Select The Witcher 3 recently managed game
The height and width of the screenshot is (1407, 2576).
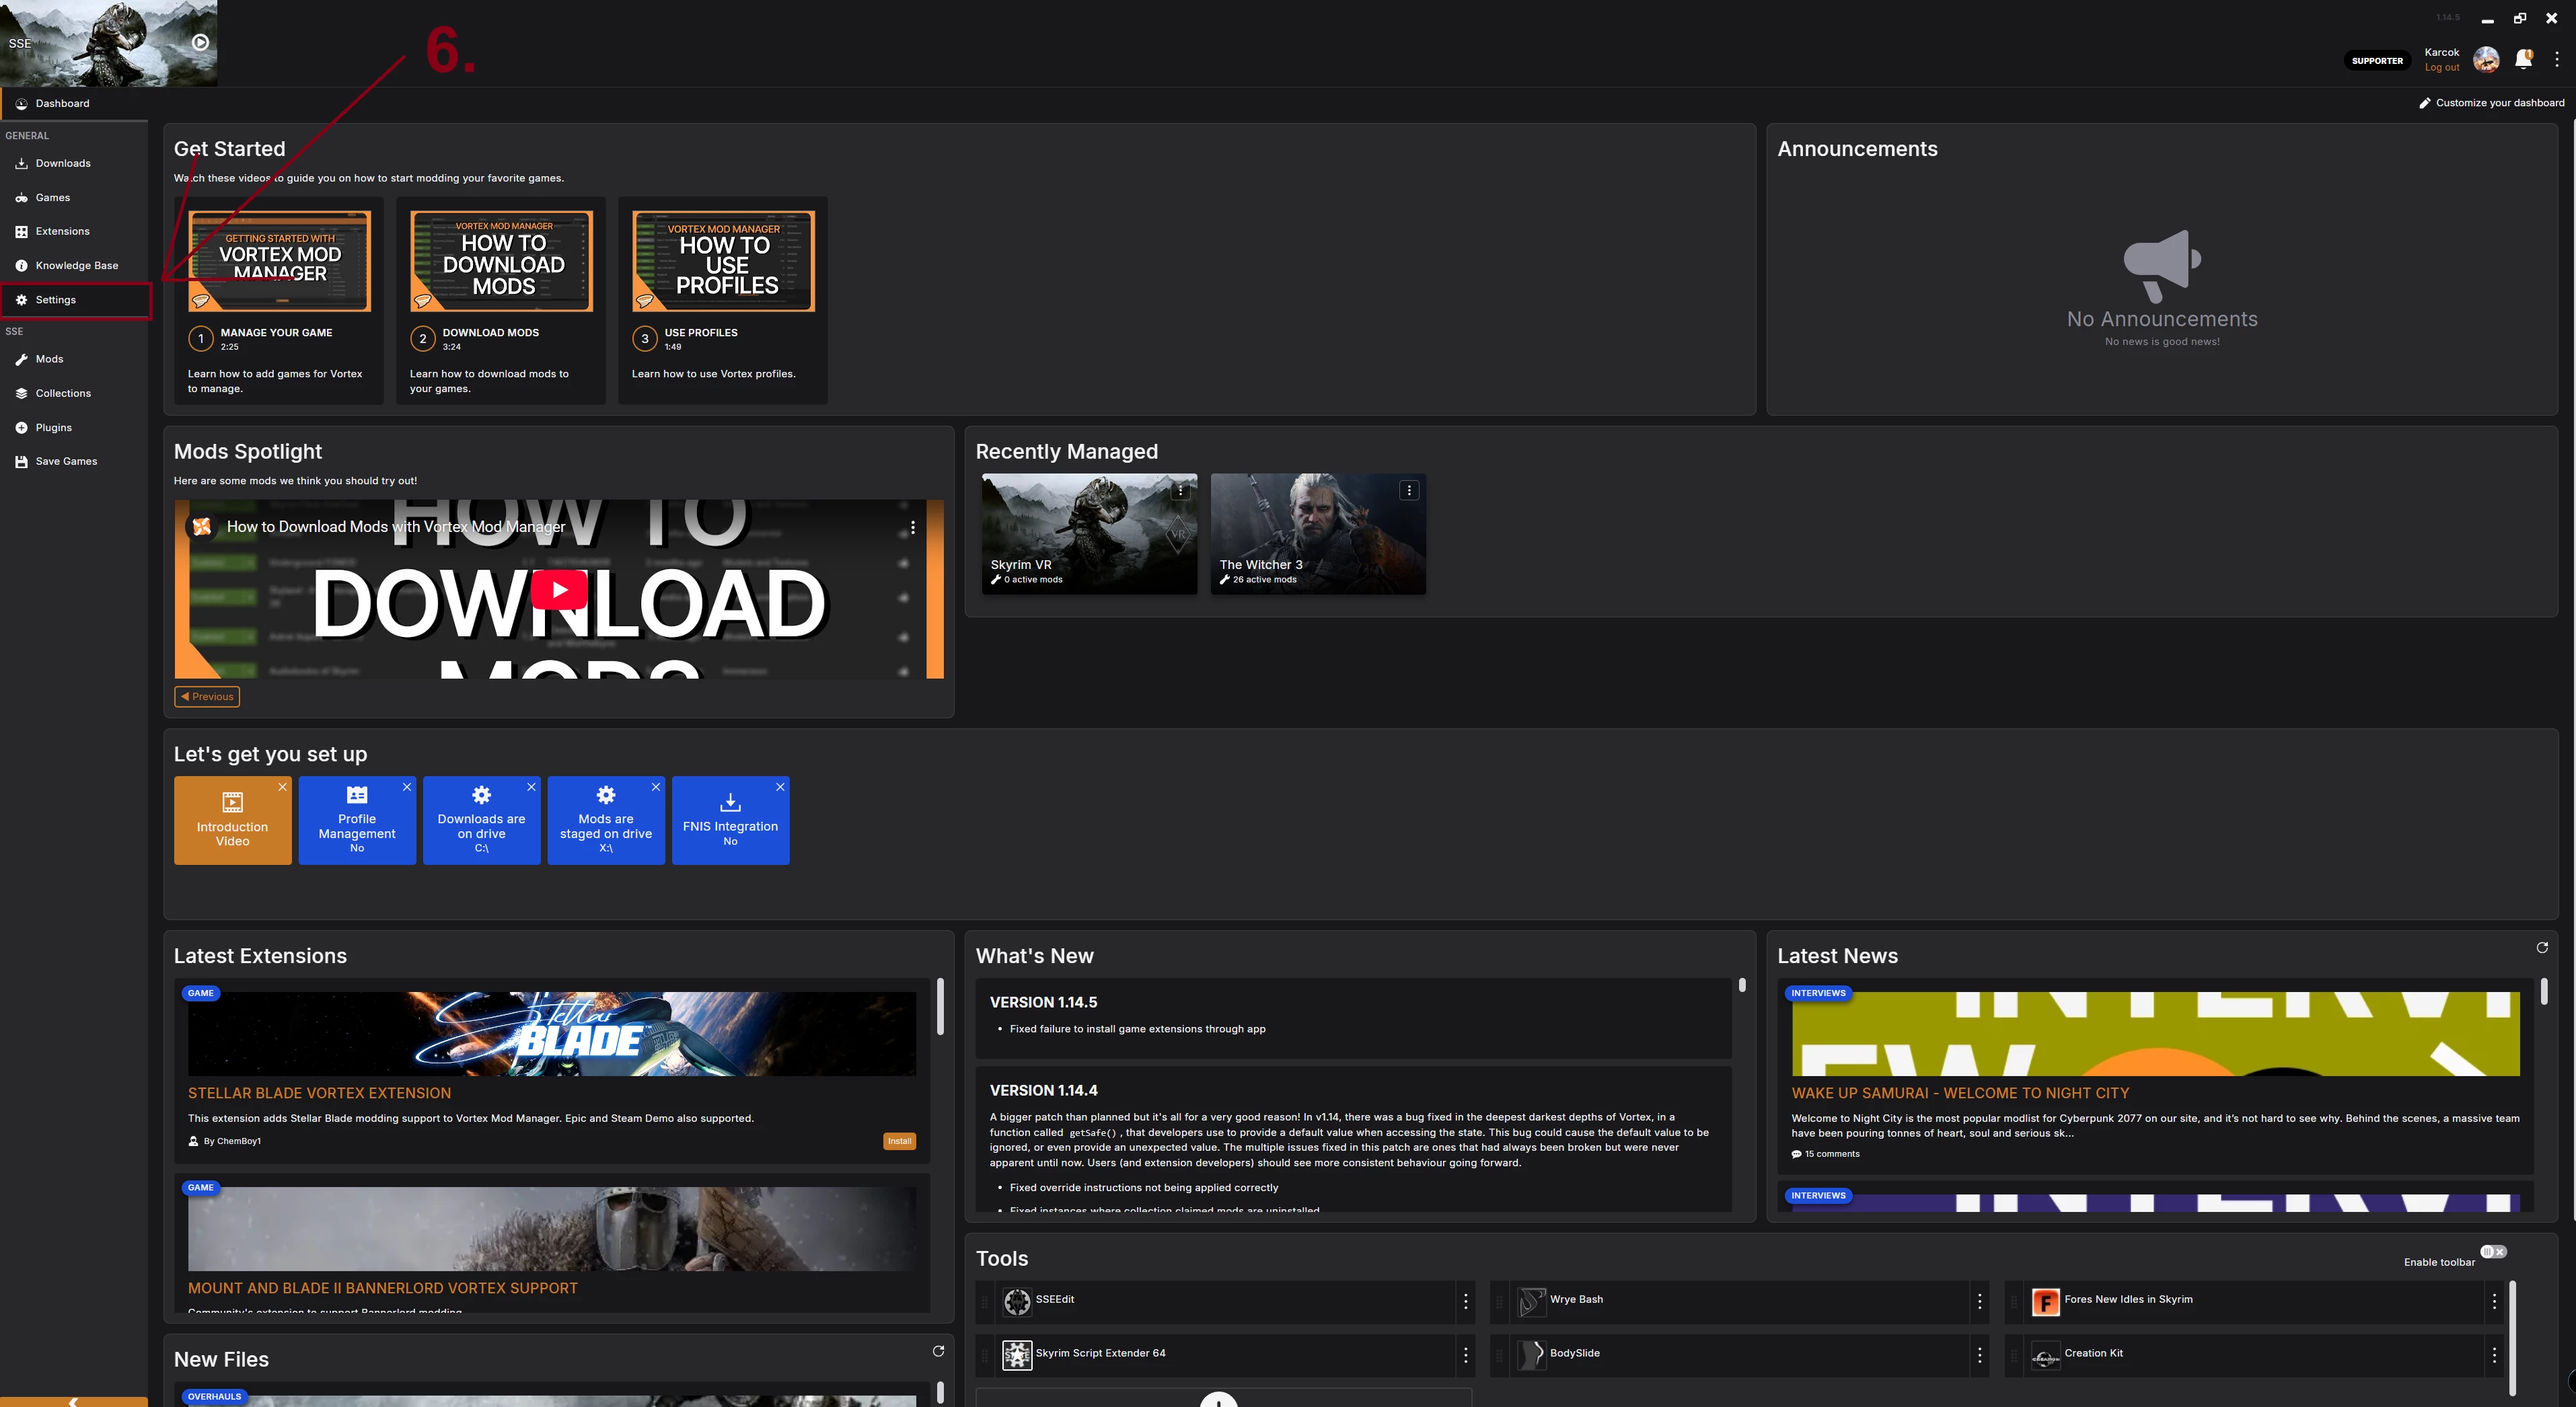tap(1318, 534)
